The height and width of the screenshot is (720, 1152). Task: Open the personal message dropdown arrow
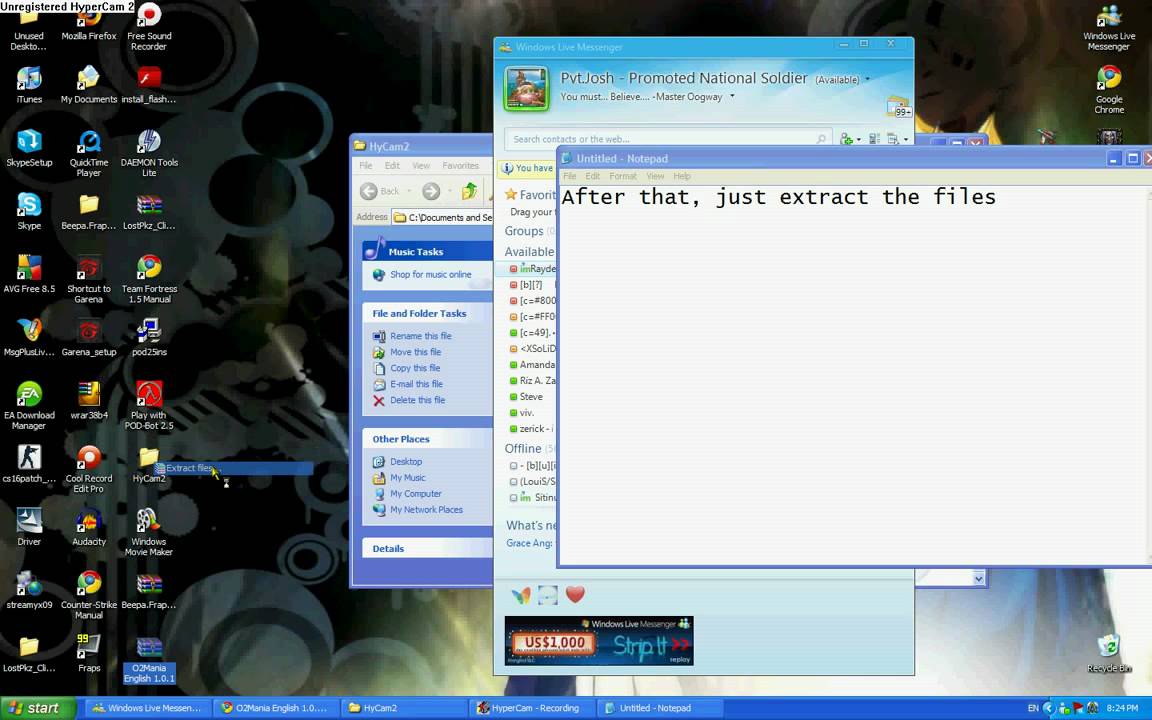[x=732, y=96]
